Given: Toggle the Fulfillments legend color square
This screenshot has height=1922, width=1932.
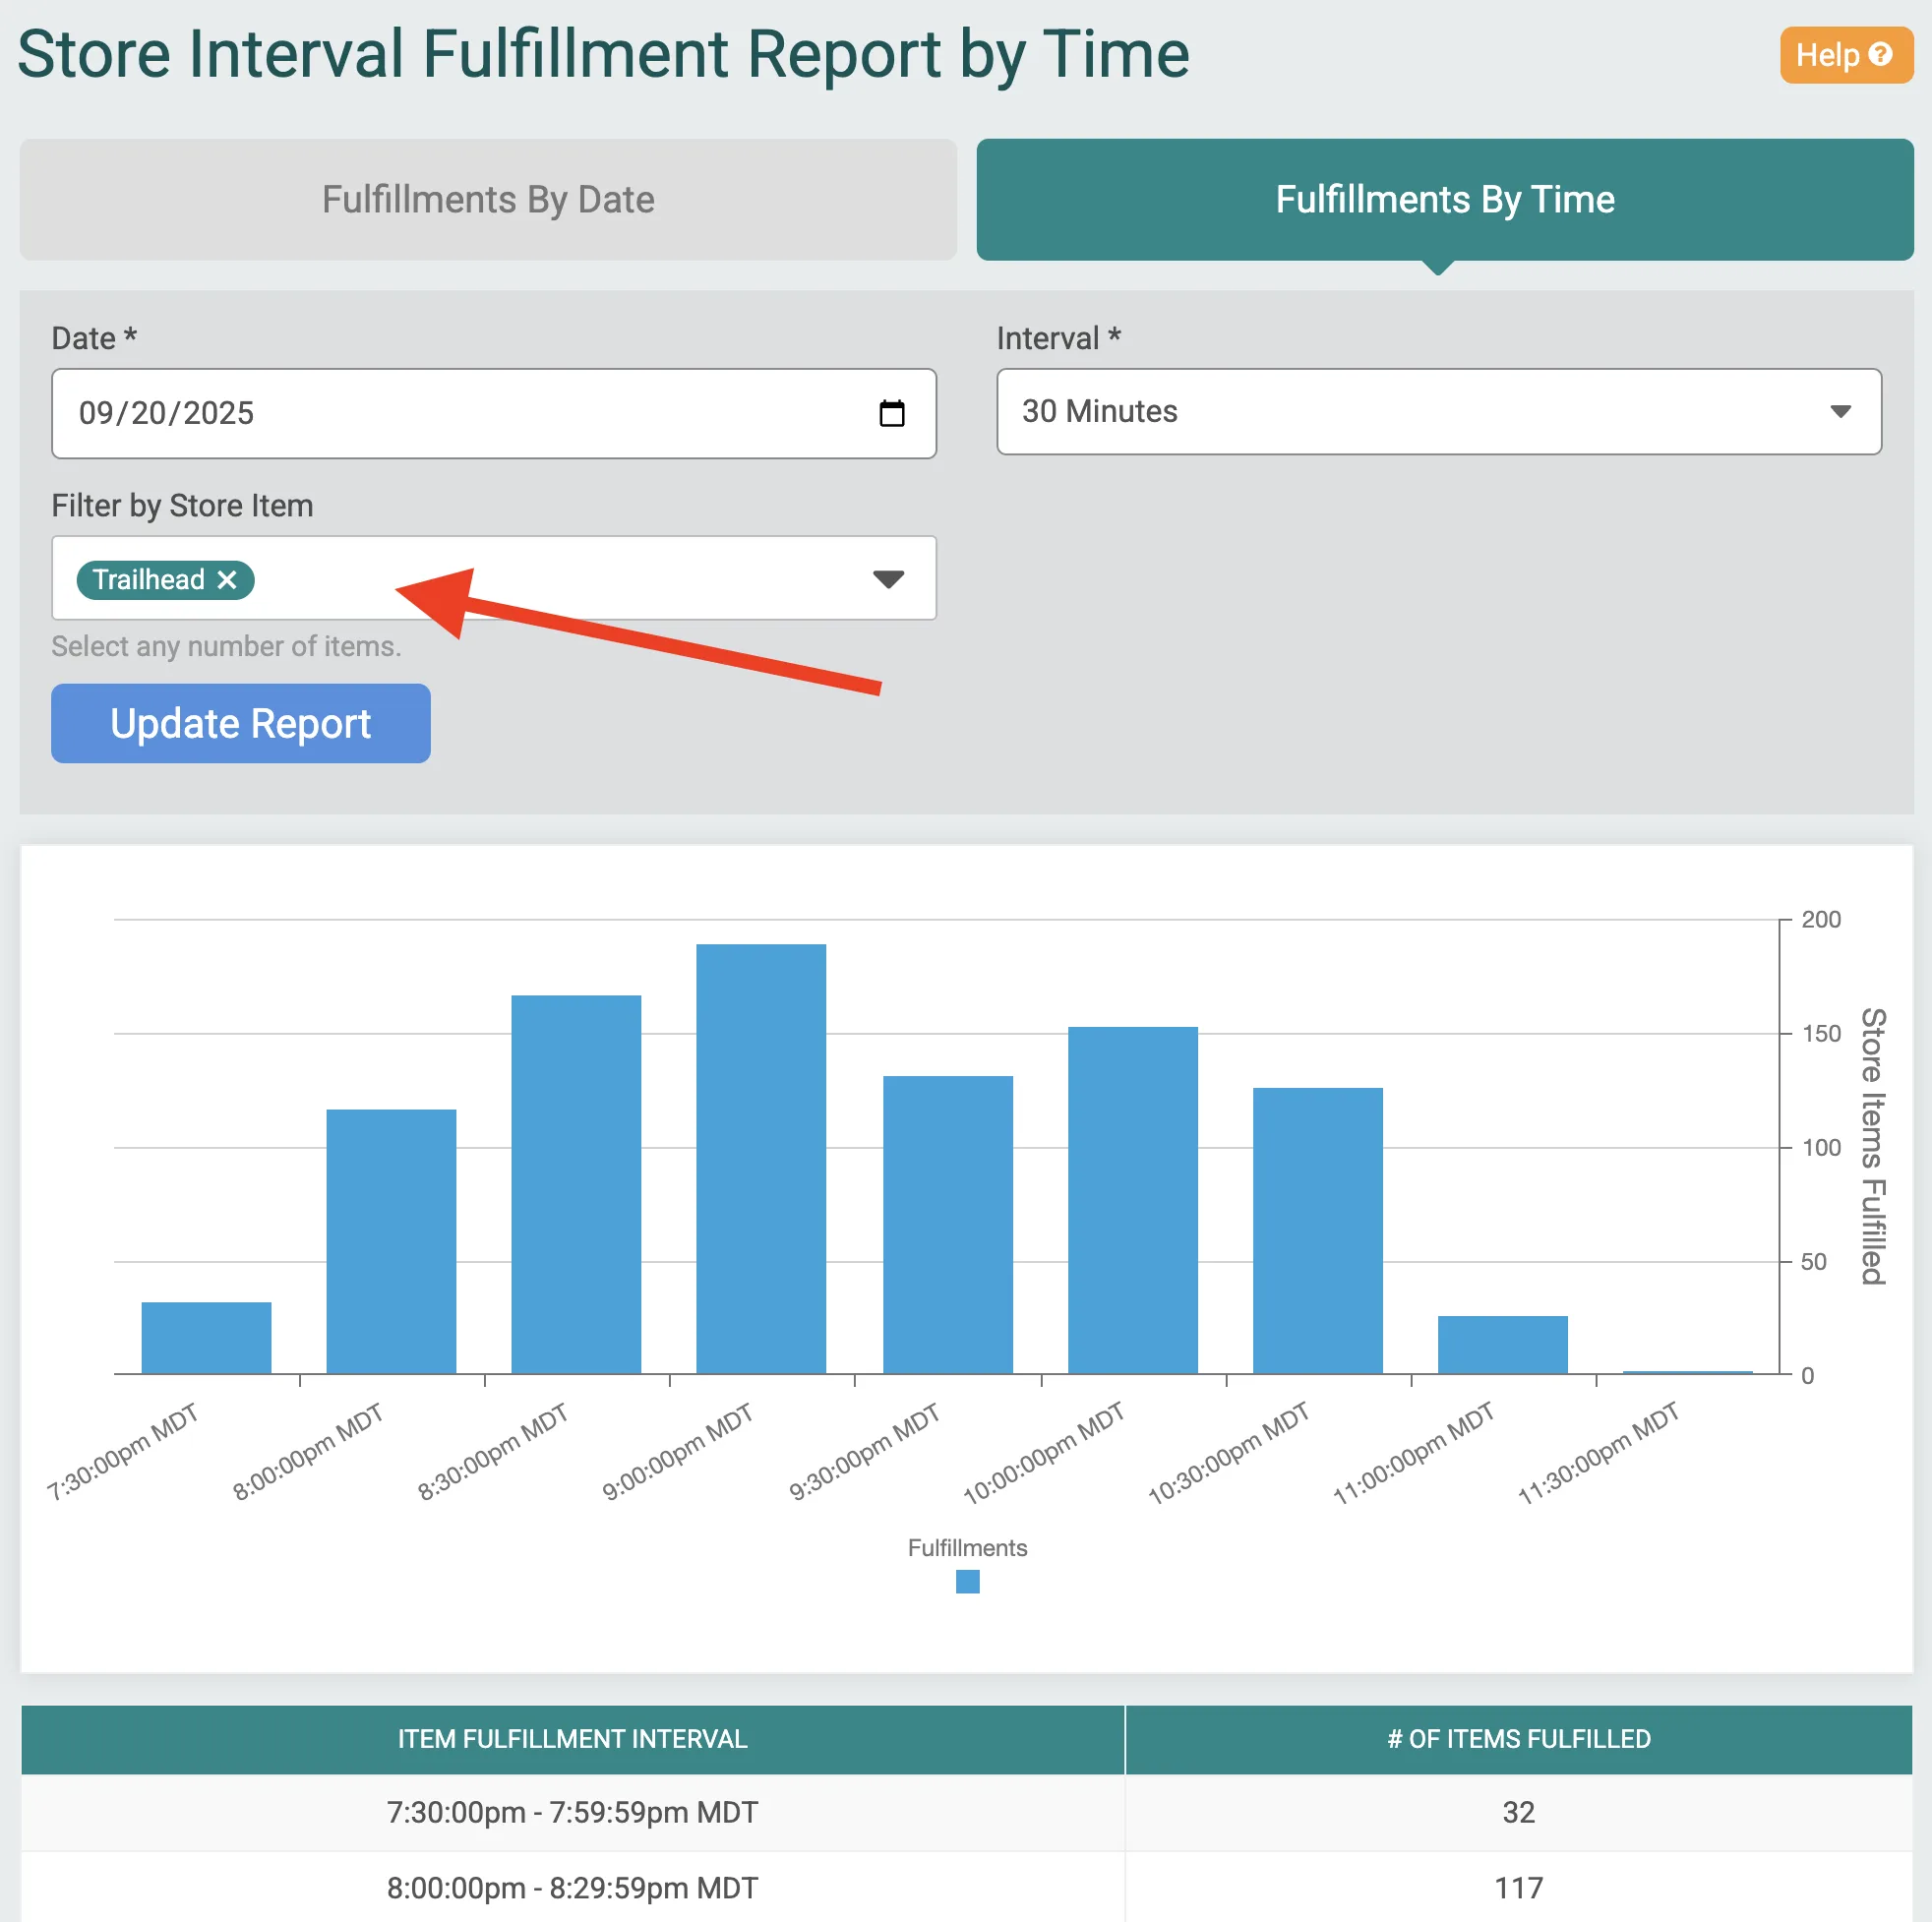Looking at the screenshot, I should 967,1581.
